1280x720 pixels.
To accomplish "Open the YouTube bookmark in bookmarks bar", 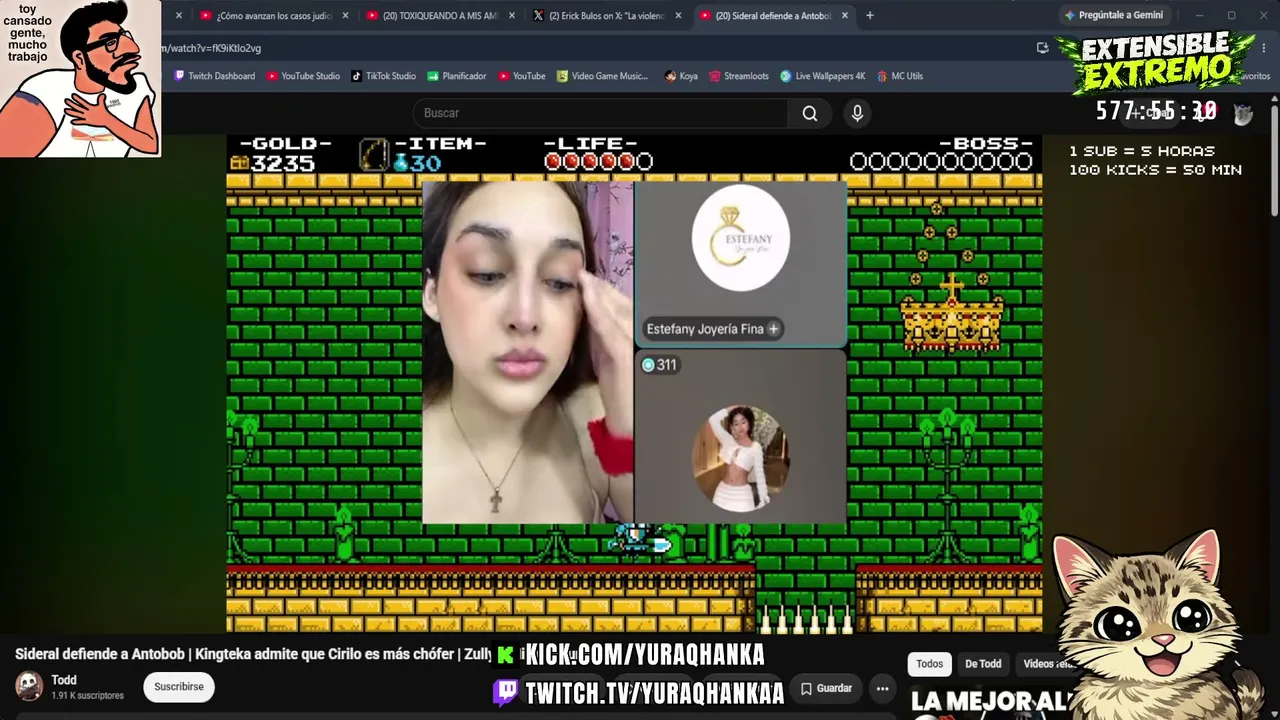I will (522, 76).
